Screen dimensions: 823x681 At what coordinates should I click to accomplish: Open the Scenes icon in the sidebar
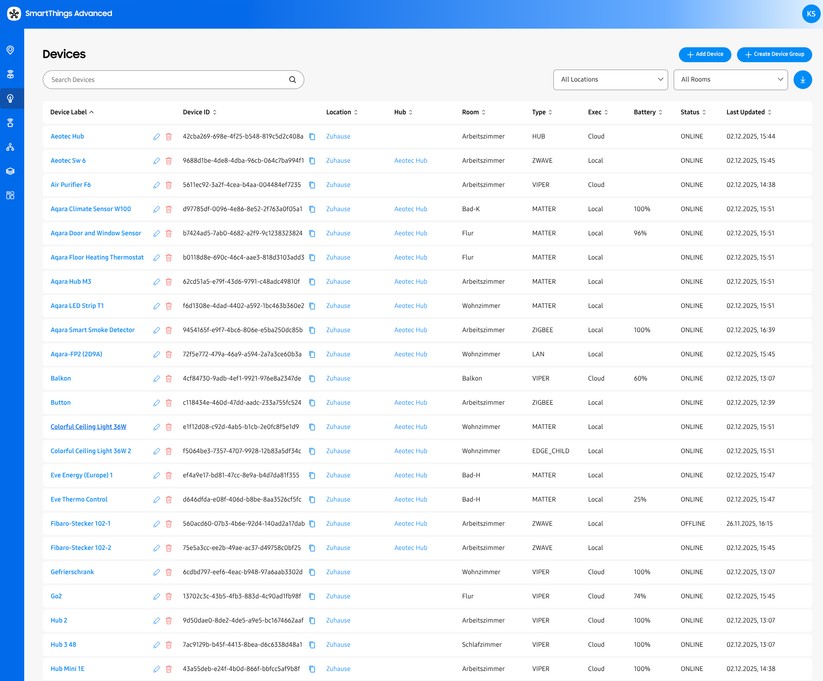[x=11, y=121]
